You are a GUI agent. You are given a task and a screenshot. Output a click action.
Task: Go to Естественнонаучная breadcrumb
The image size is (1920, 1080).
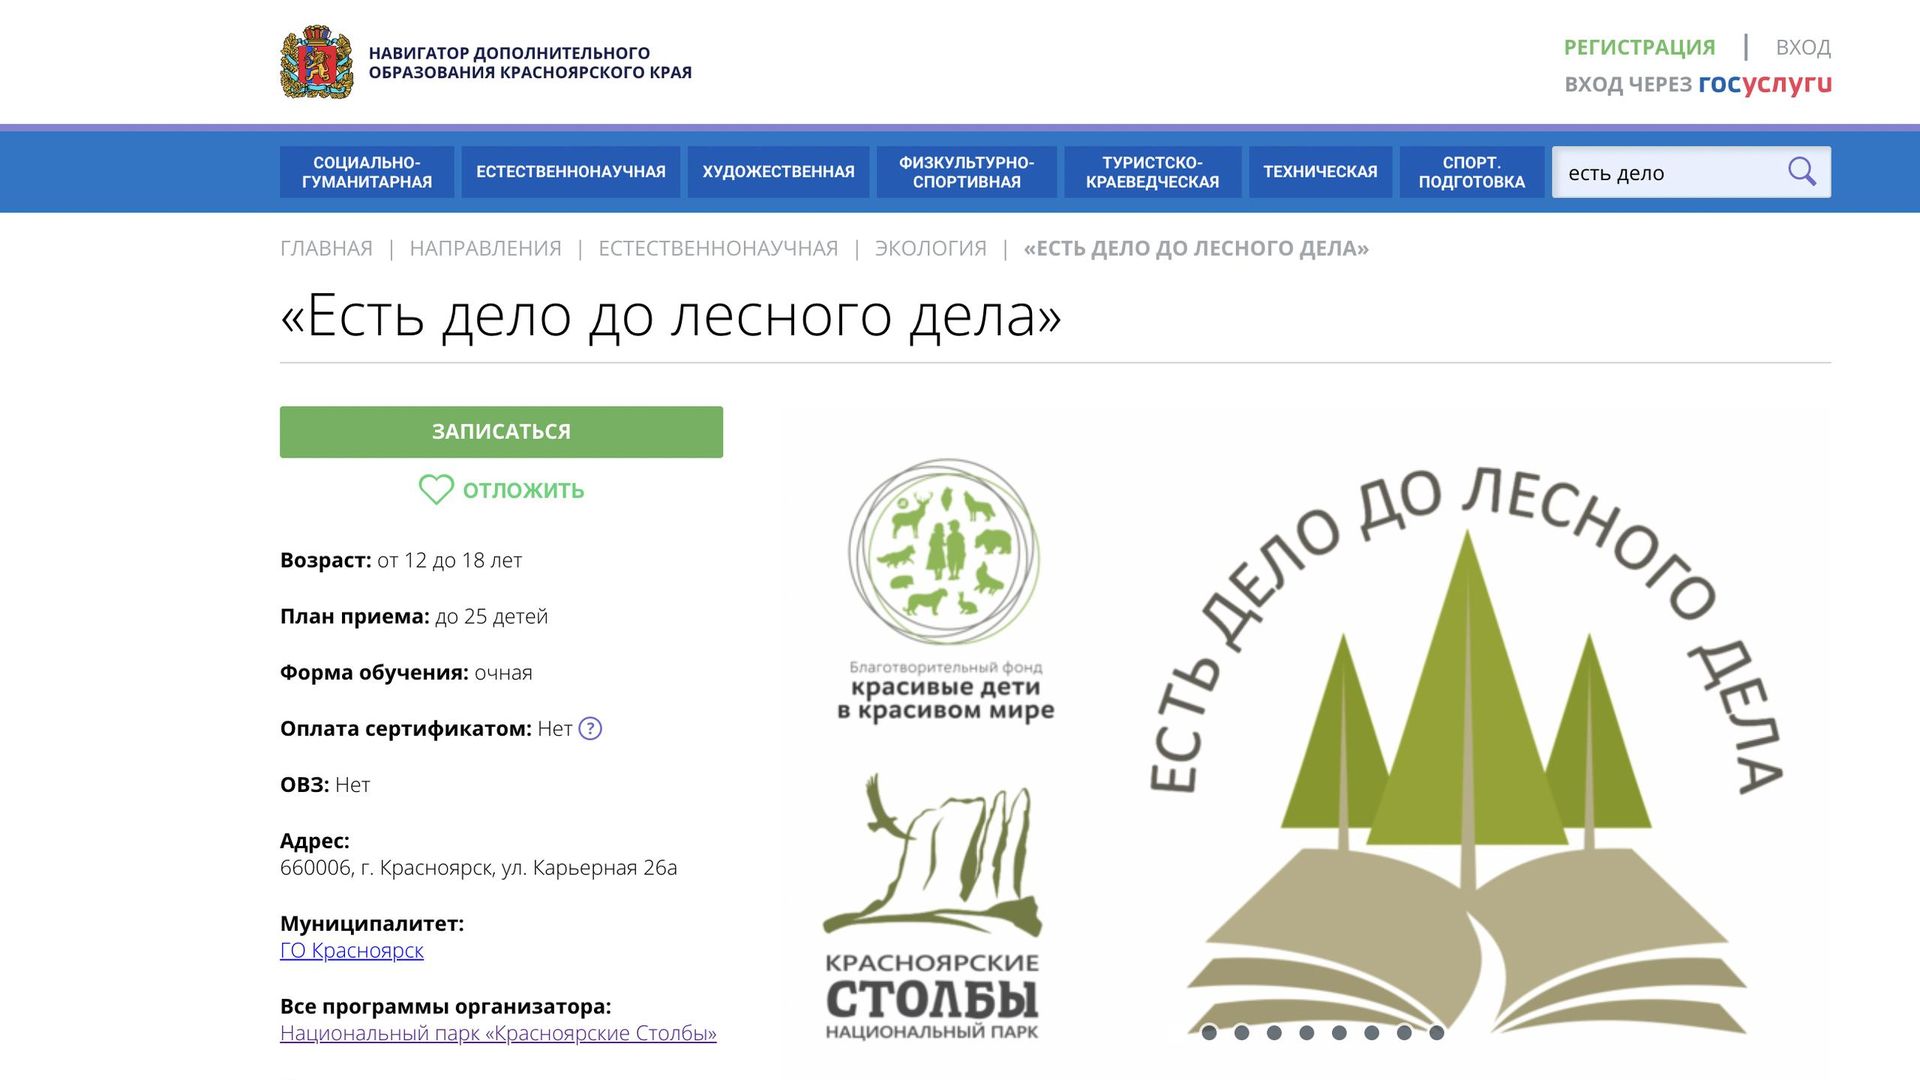point(718,248)
